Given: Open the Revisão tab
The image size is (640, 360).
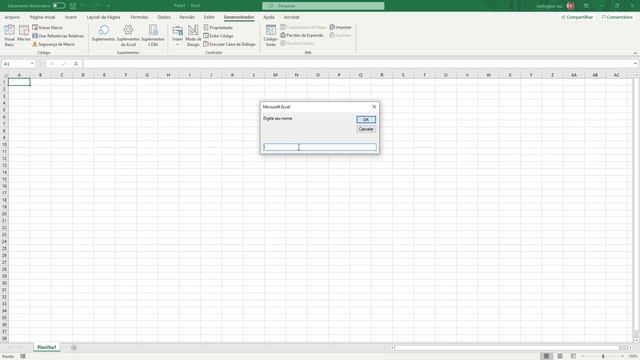Looking at the screenshot, I should click(x=187, y=17).
